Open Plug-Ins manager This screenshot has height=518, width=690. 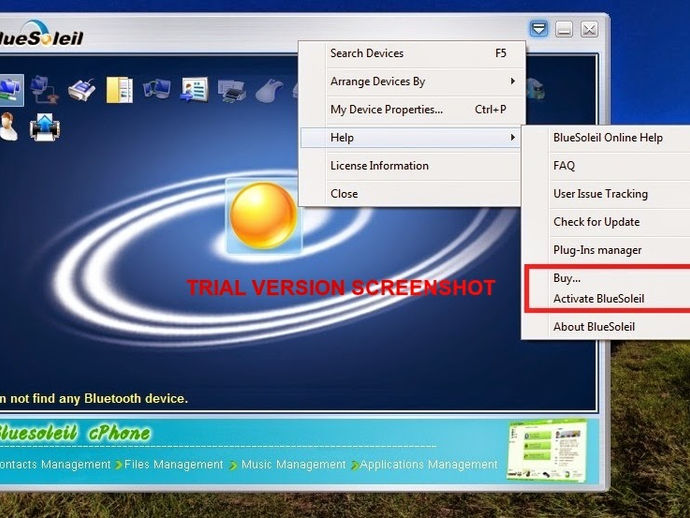coord(608,250)
